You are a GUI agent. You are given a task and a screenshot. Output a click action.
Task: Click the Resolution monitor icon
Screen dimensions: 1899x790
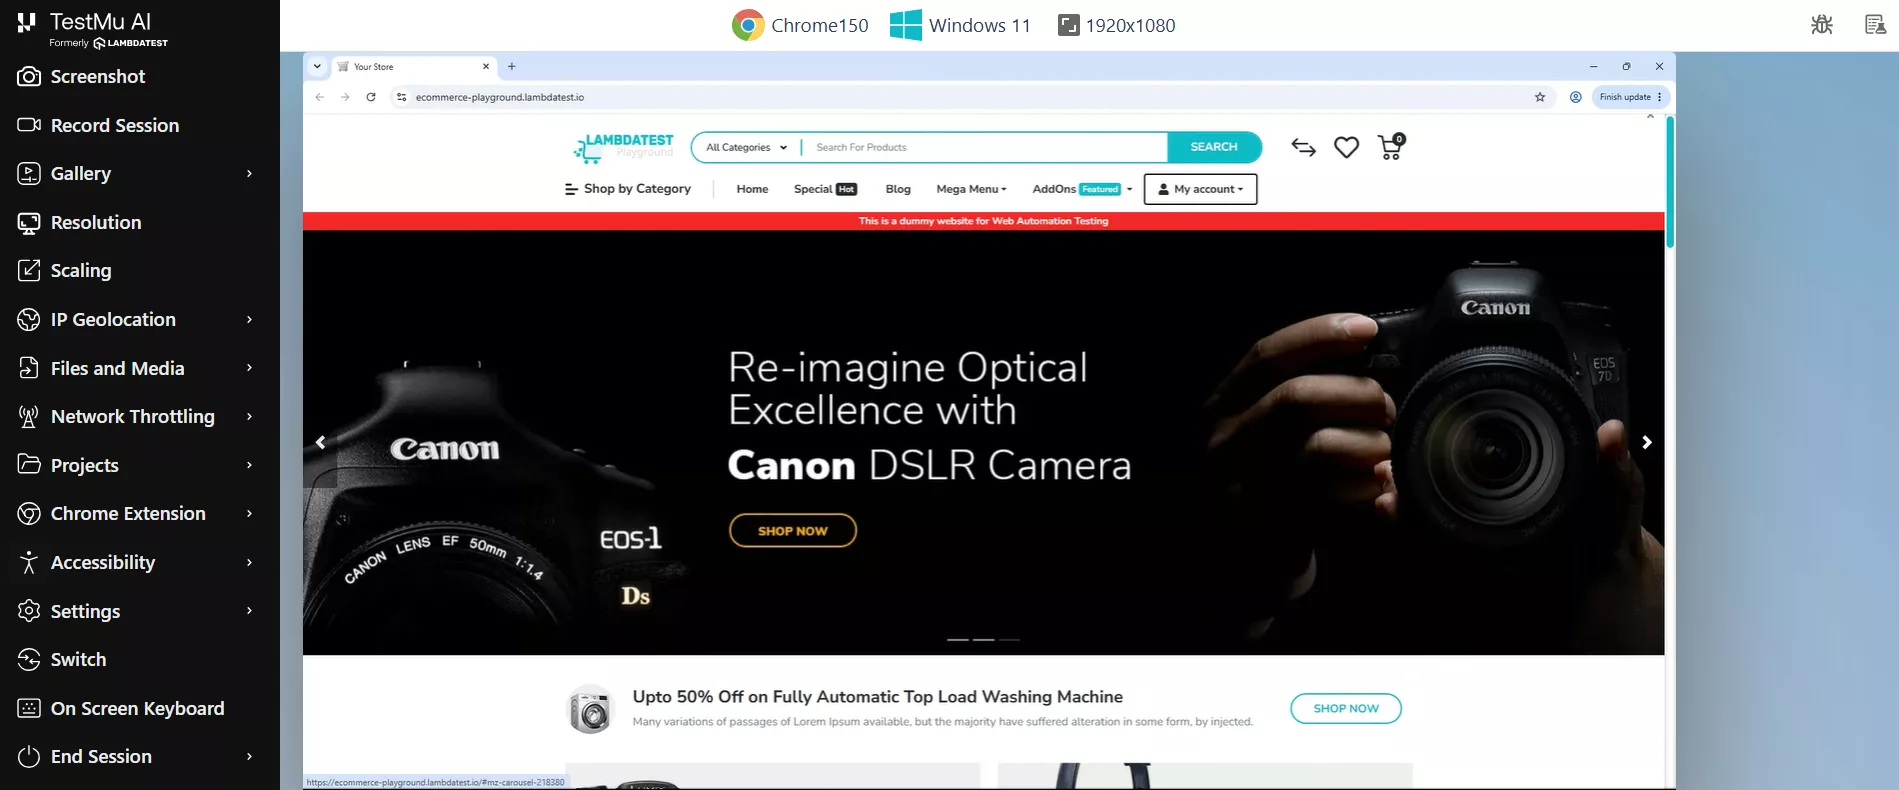coord(29,222)
